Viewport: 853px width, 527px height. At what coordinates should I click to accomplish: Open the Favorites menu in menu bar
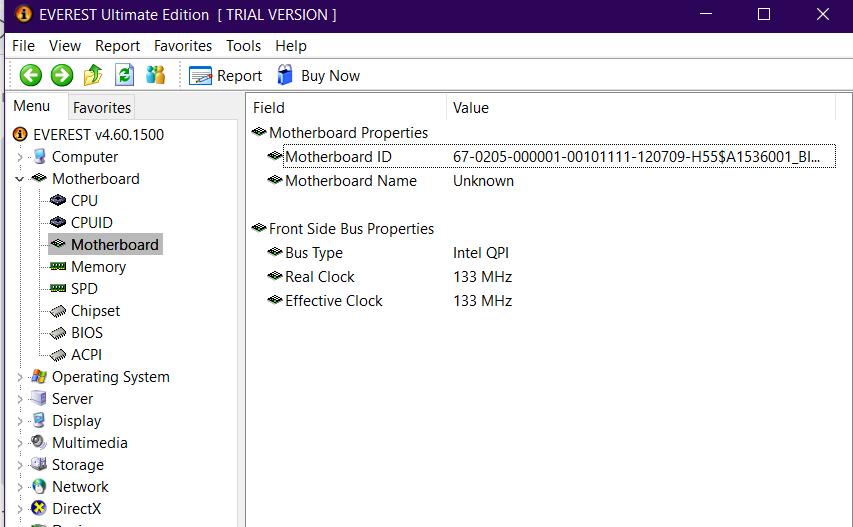tap(183, 46)
